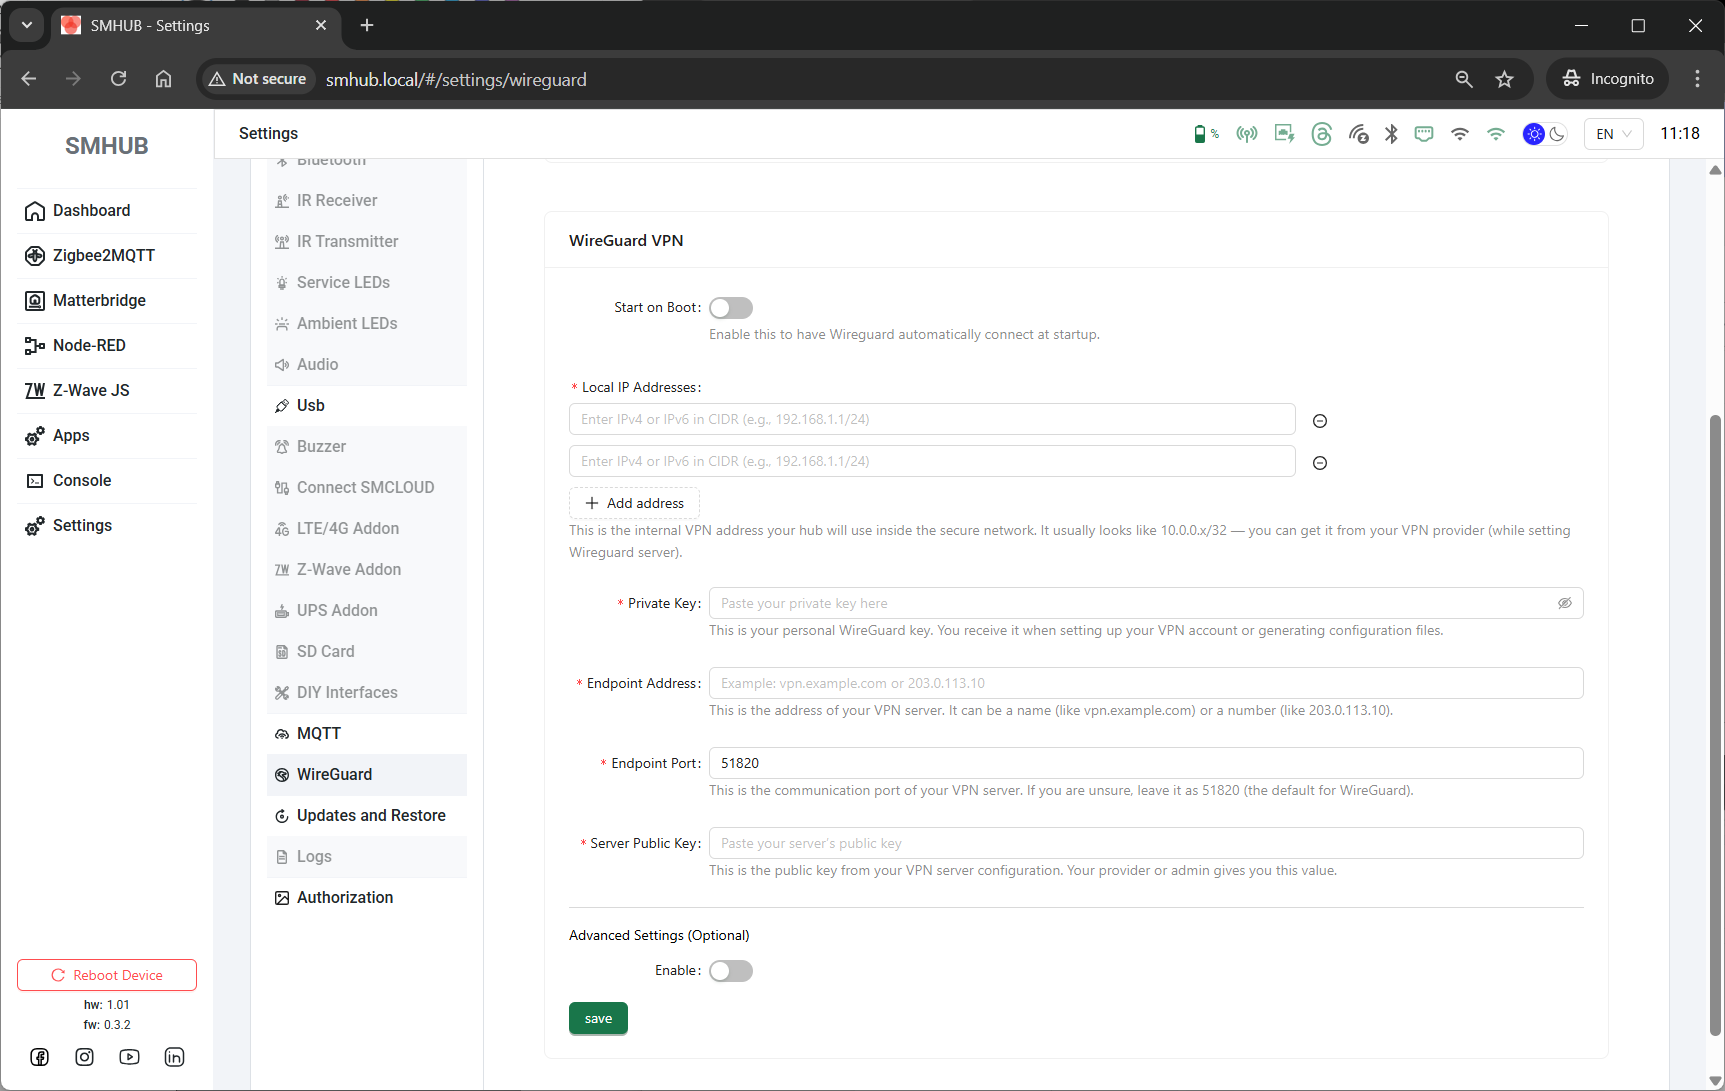Image resolution: width=1725 pixels, height=1091 pixels.
Task: Open SMHUB Instagram page icon
Action: (85, 1057)
